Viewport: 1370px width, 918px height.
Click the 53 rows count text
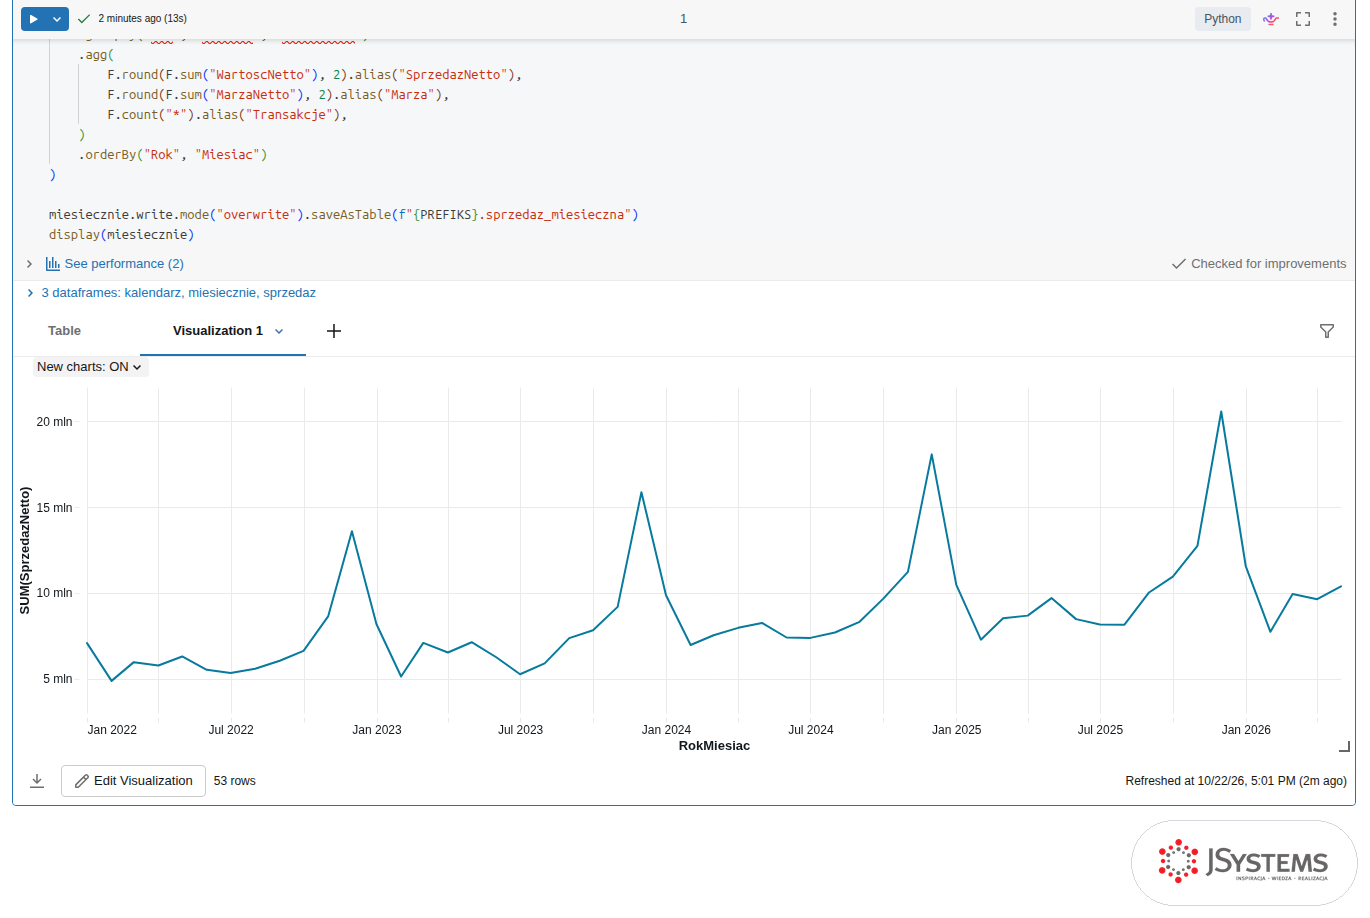point(234,781)
